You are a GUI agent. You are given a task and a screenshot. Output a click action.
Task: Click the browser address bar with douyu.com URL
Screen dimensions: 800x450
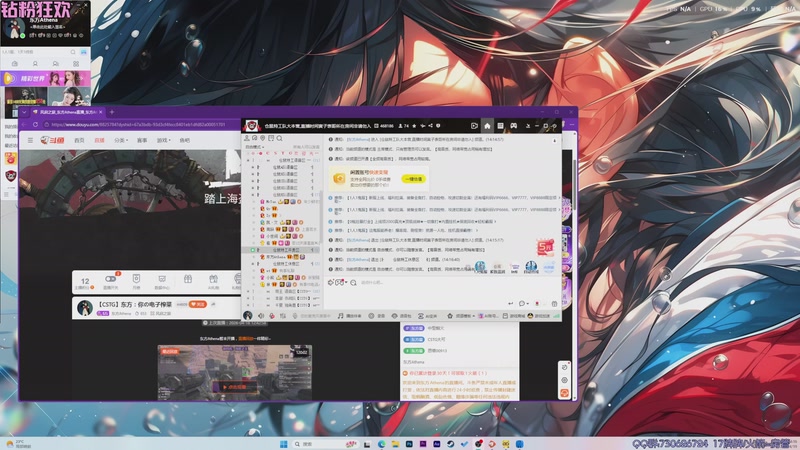[138, 124]
